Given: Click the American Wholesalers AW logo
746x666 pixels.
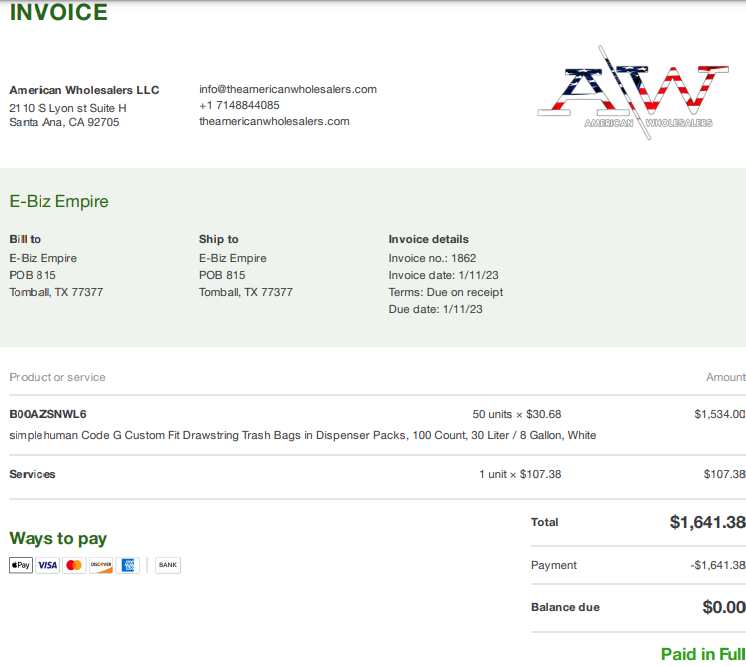Looking at the screenshot, I should click(633, 93).
